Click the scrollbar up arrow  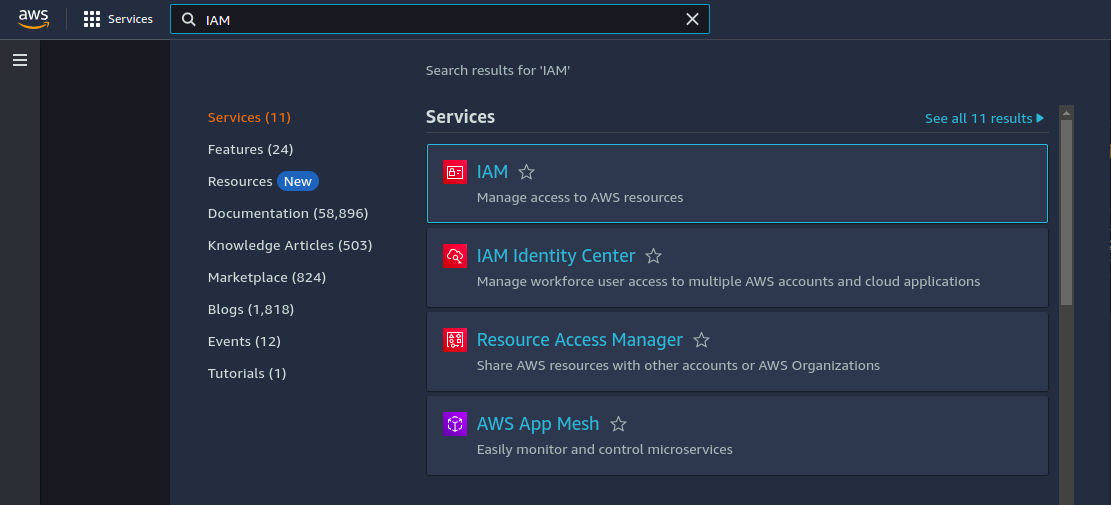tap(1066, 112)
